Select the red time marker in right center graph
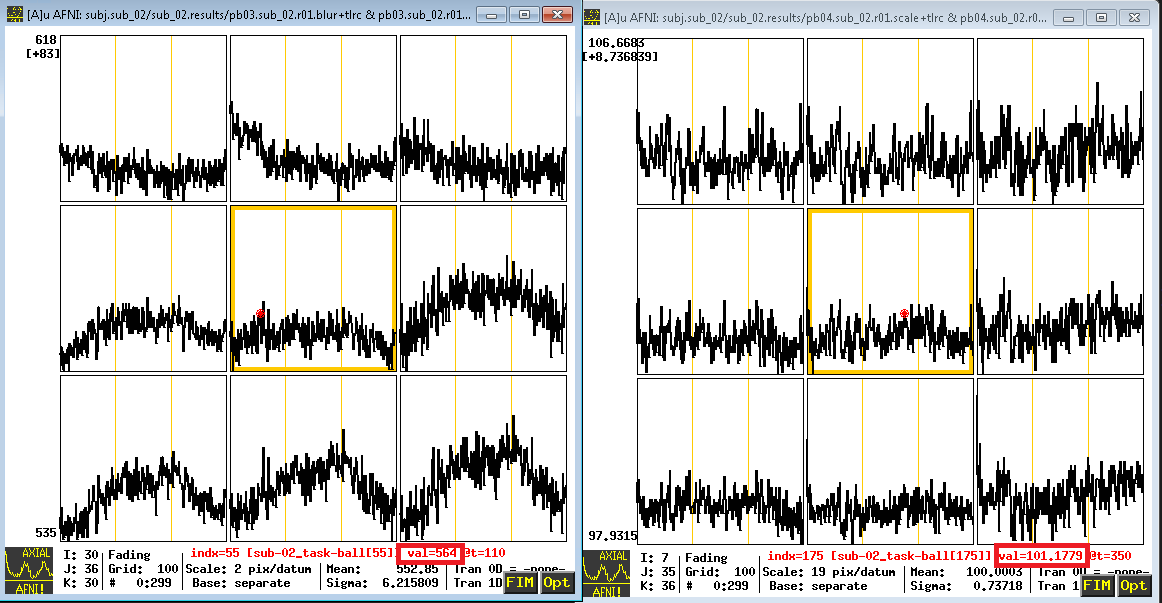This screenshot has height=603, width=1162. [x=904, y=314]
